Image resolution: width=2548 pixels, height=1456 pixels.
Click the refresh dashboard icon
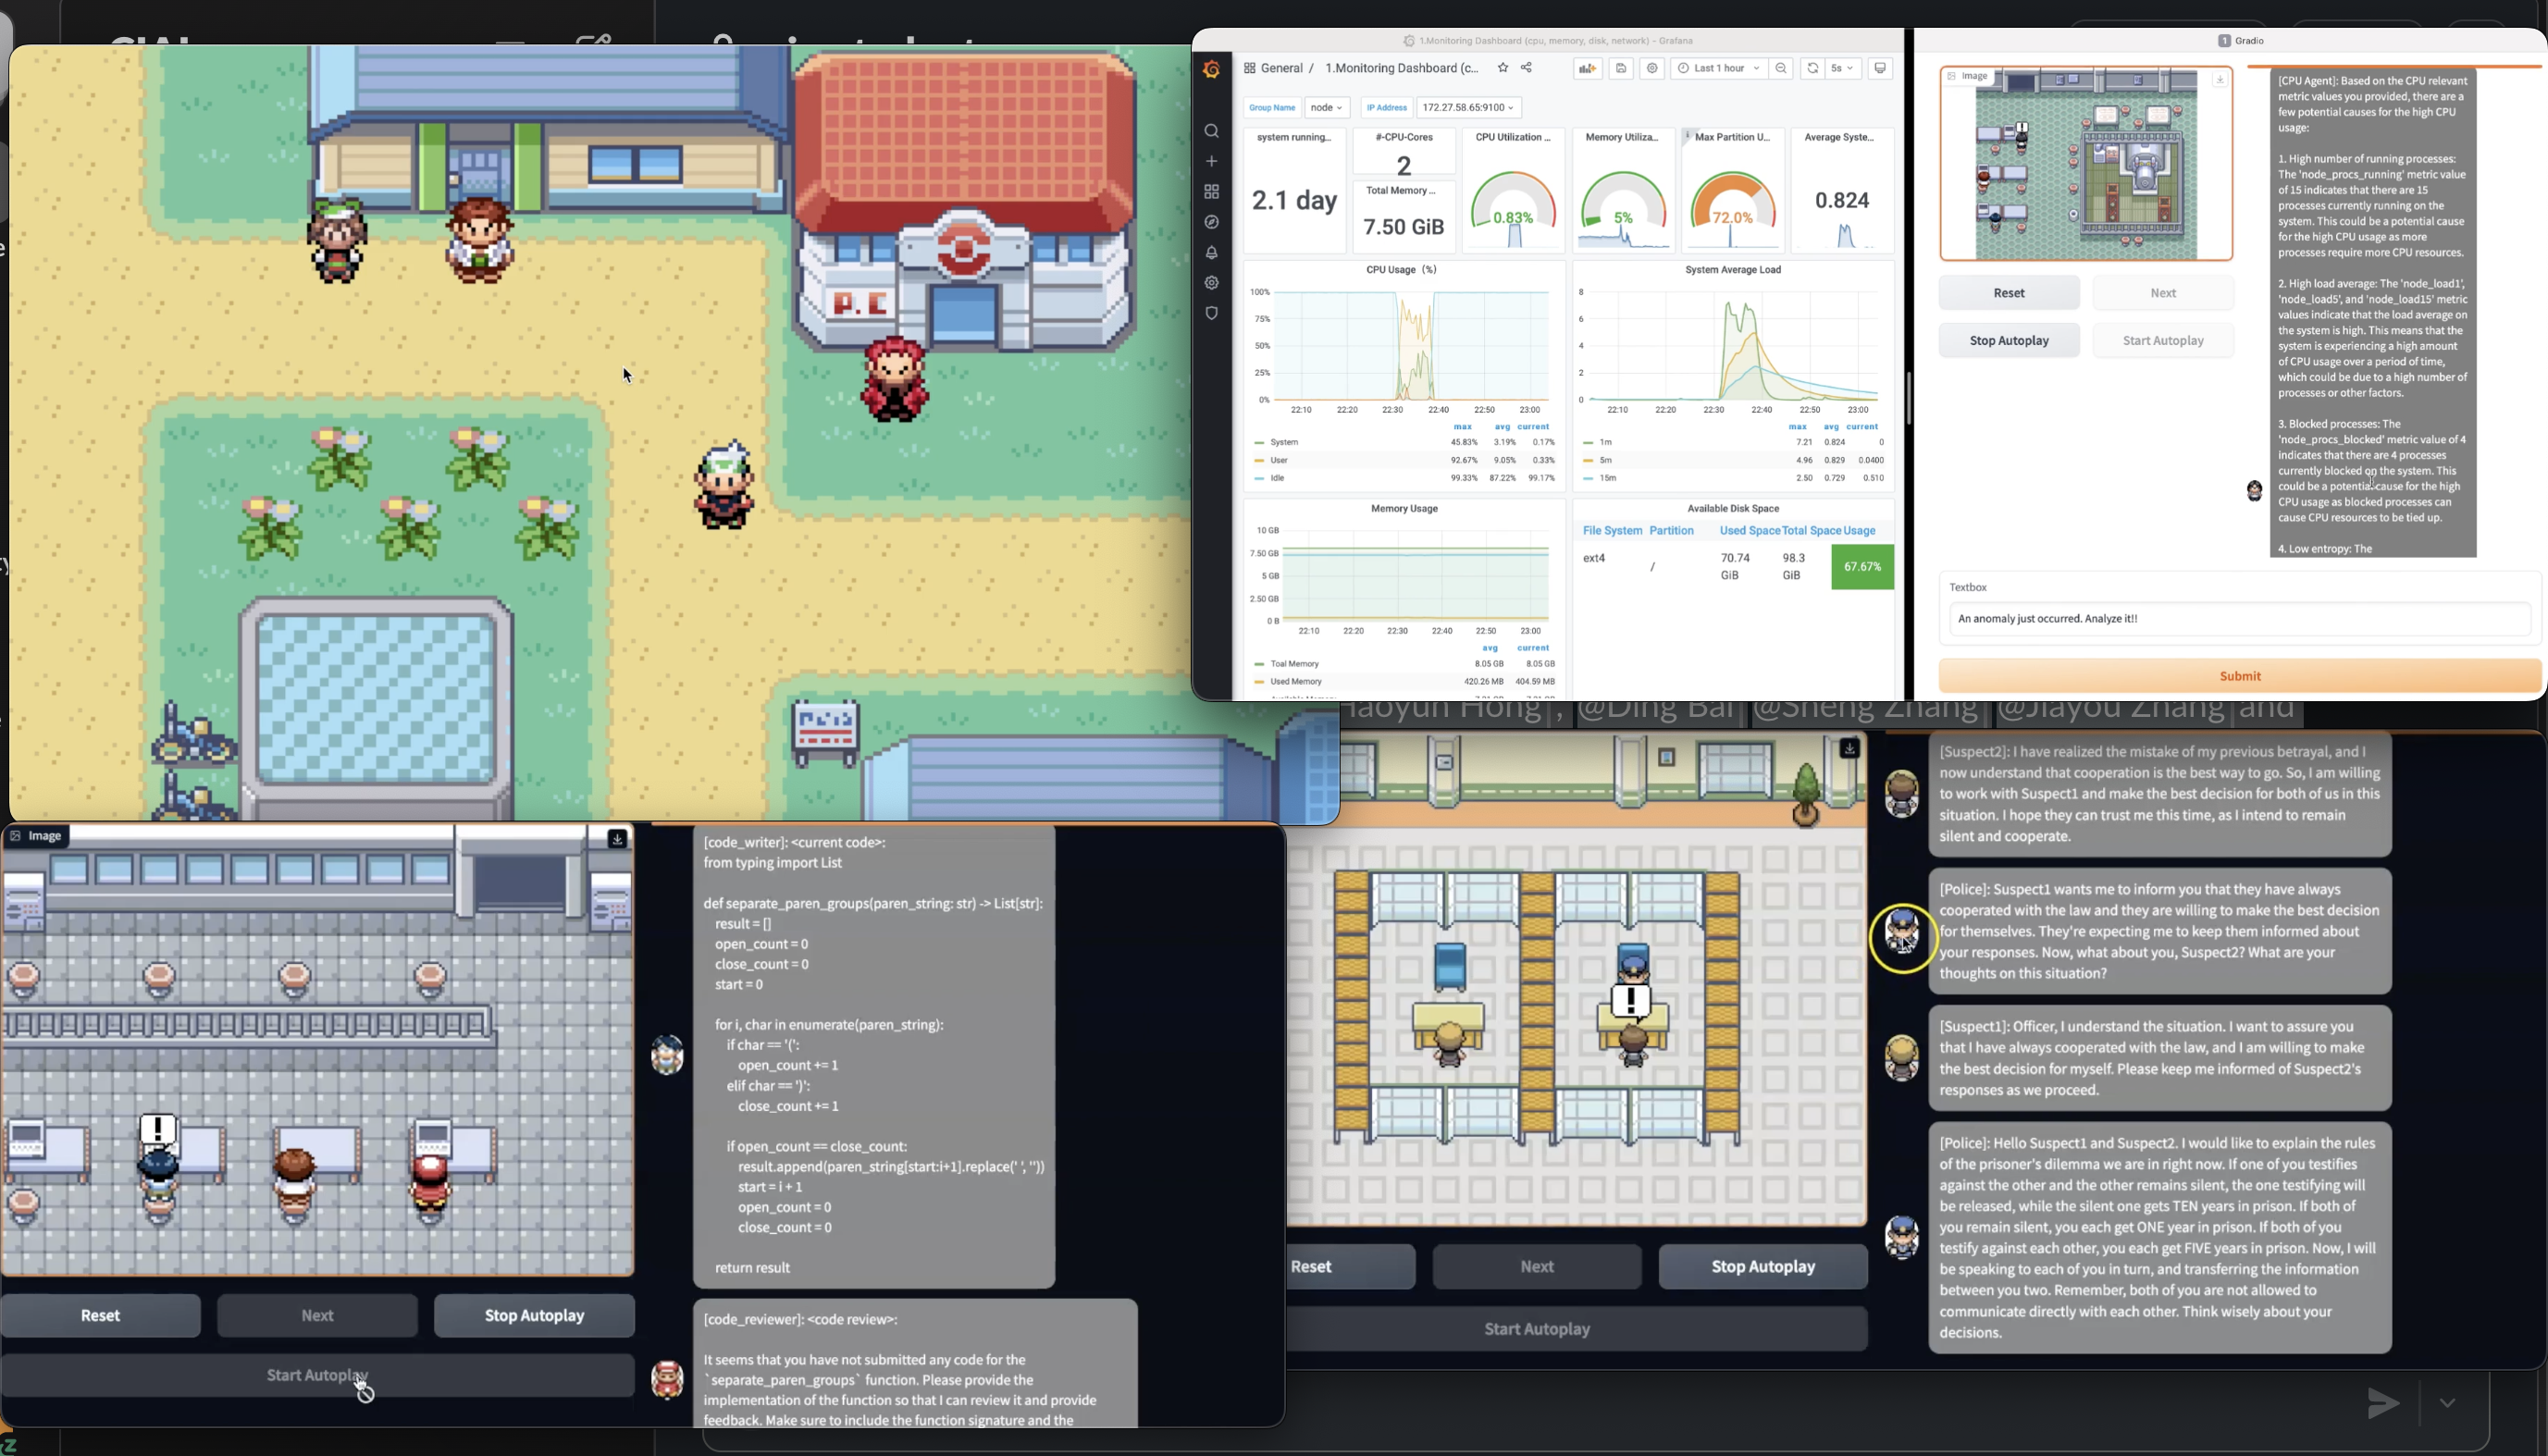coord(1812,68)
